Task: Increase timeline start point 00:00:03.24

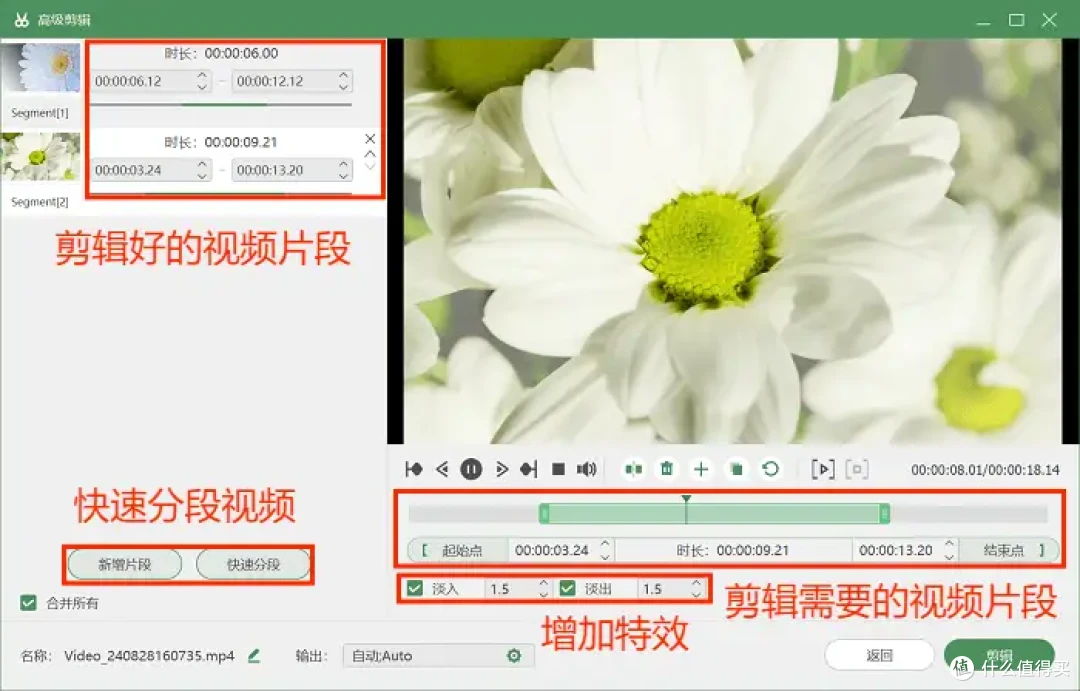Action: (605, 544)
